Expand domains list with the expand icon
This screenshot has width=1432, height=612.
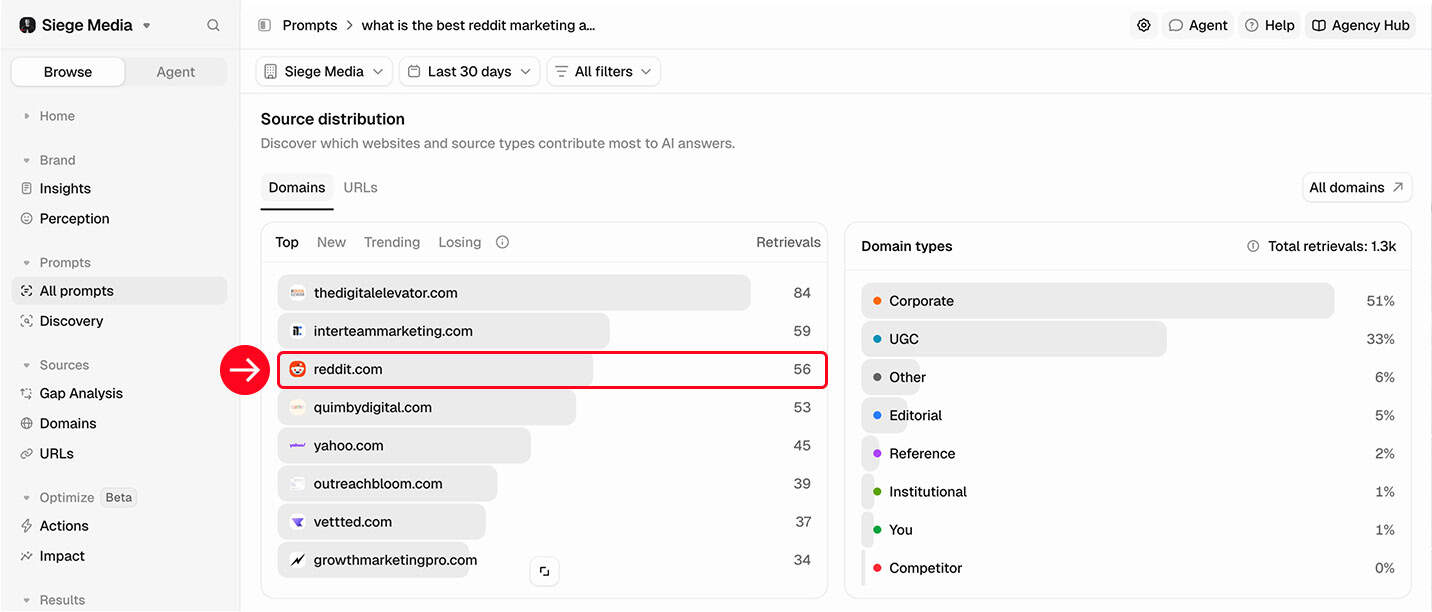click(544, 571)
